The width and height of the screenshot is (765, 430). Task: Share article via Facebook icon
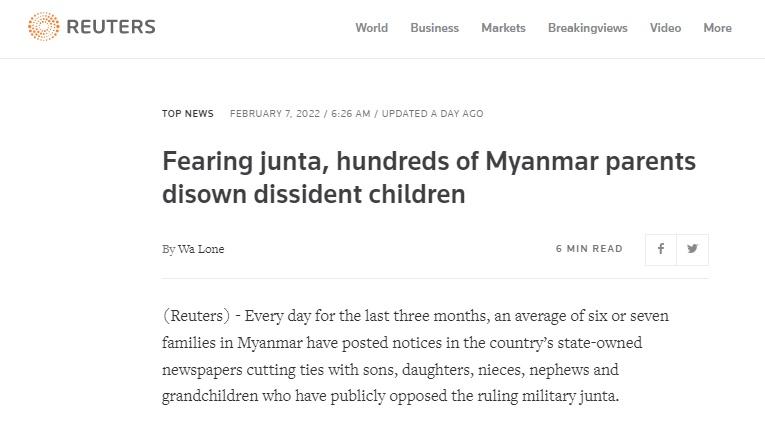(x=660, y=249)
